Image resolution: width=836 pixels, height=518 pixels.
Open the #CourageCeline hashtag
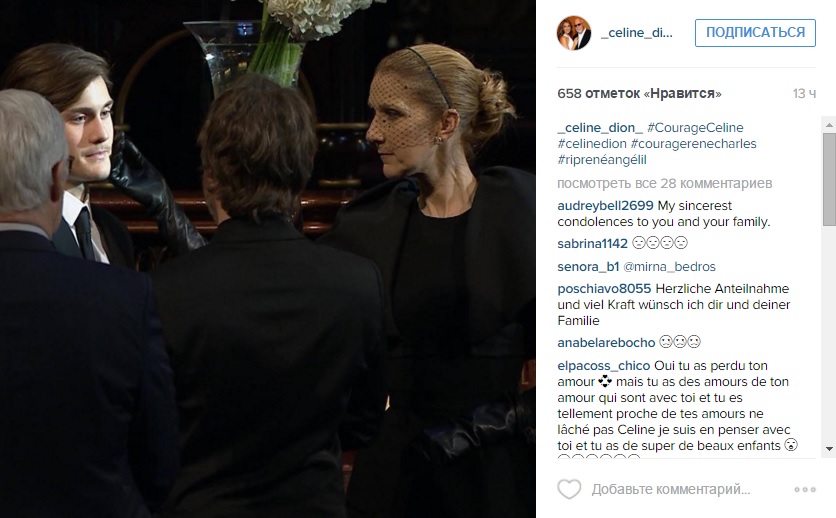tap(695, 128)
